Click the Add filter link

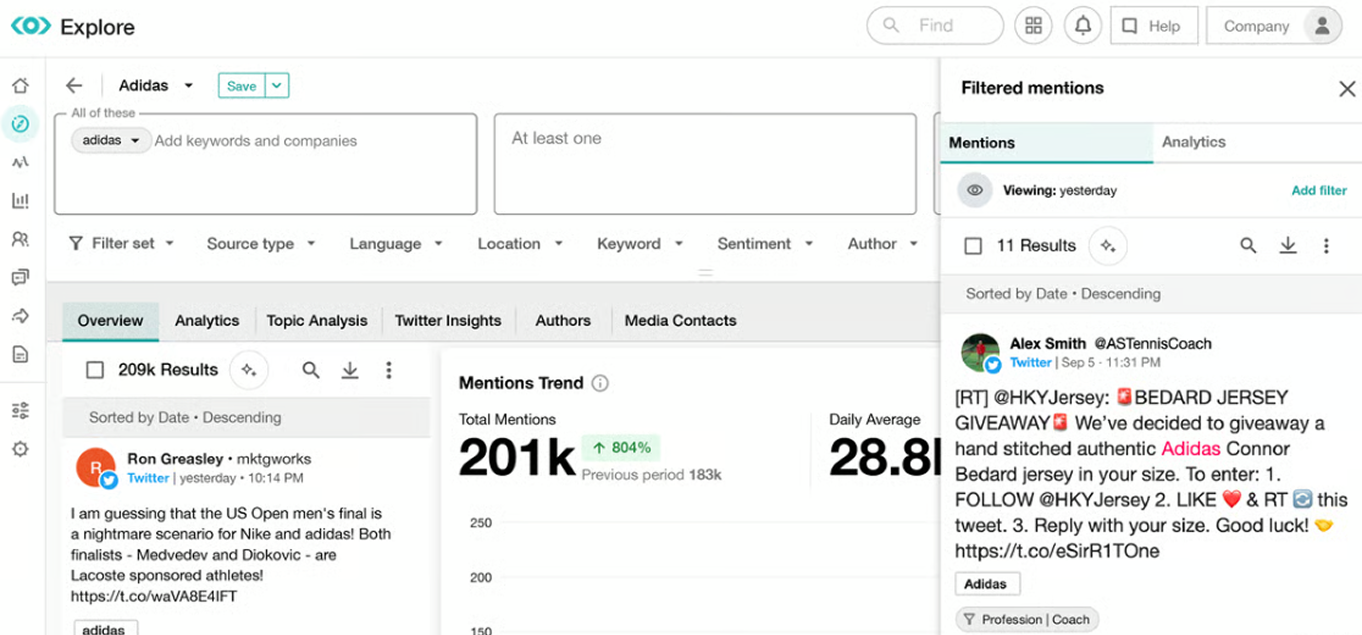1318,190
